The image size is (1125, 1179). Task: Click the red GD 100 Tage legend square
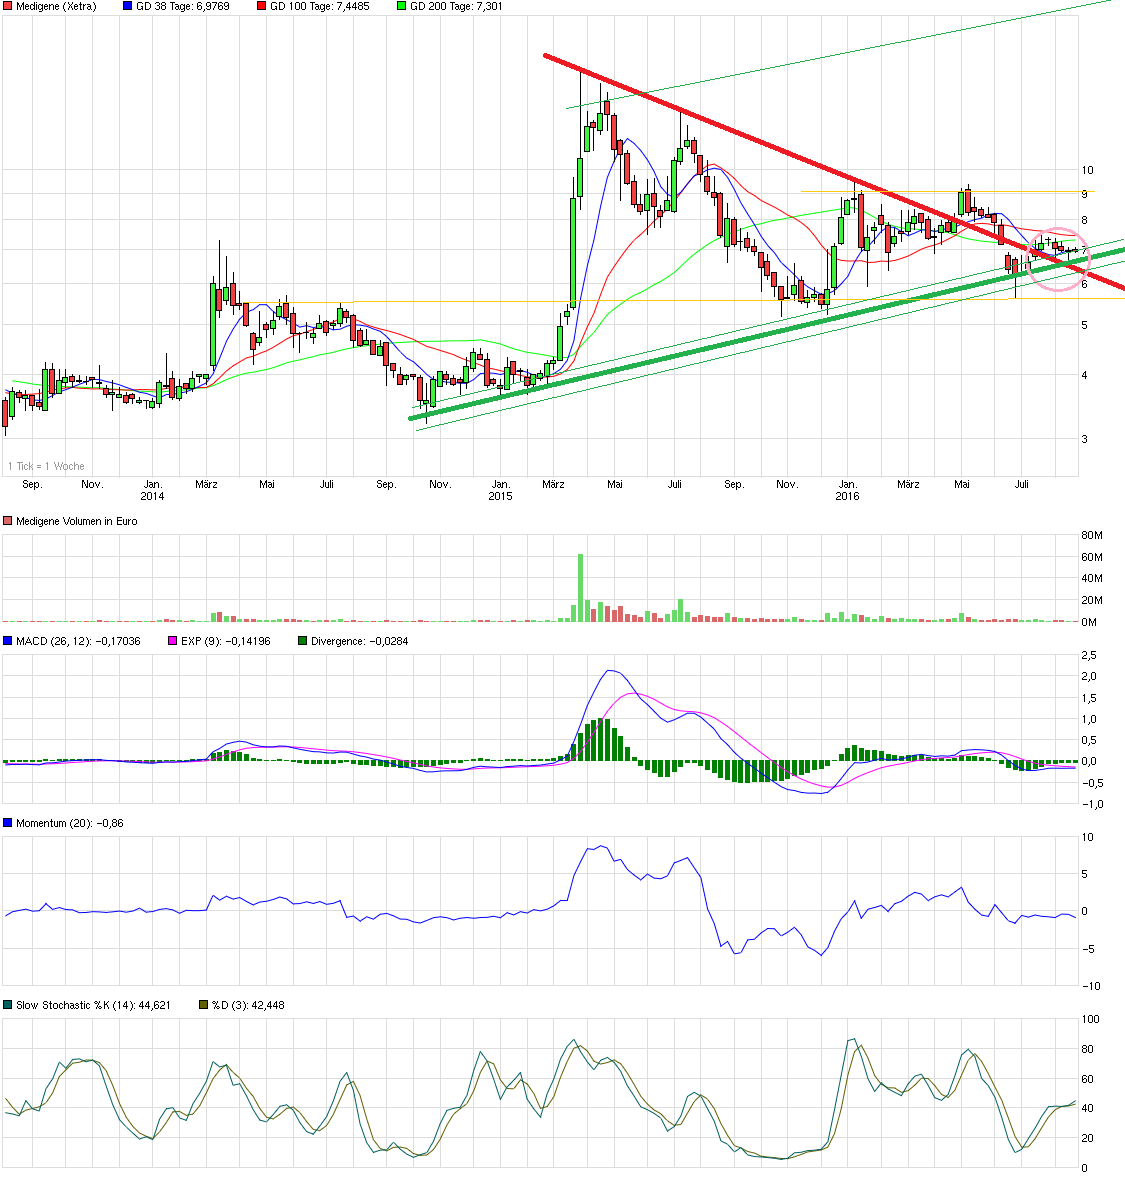coord(264,6)
